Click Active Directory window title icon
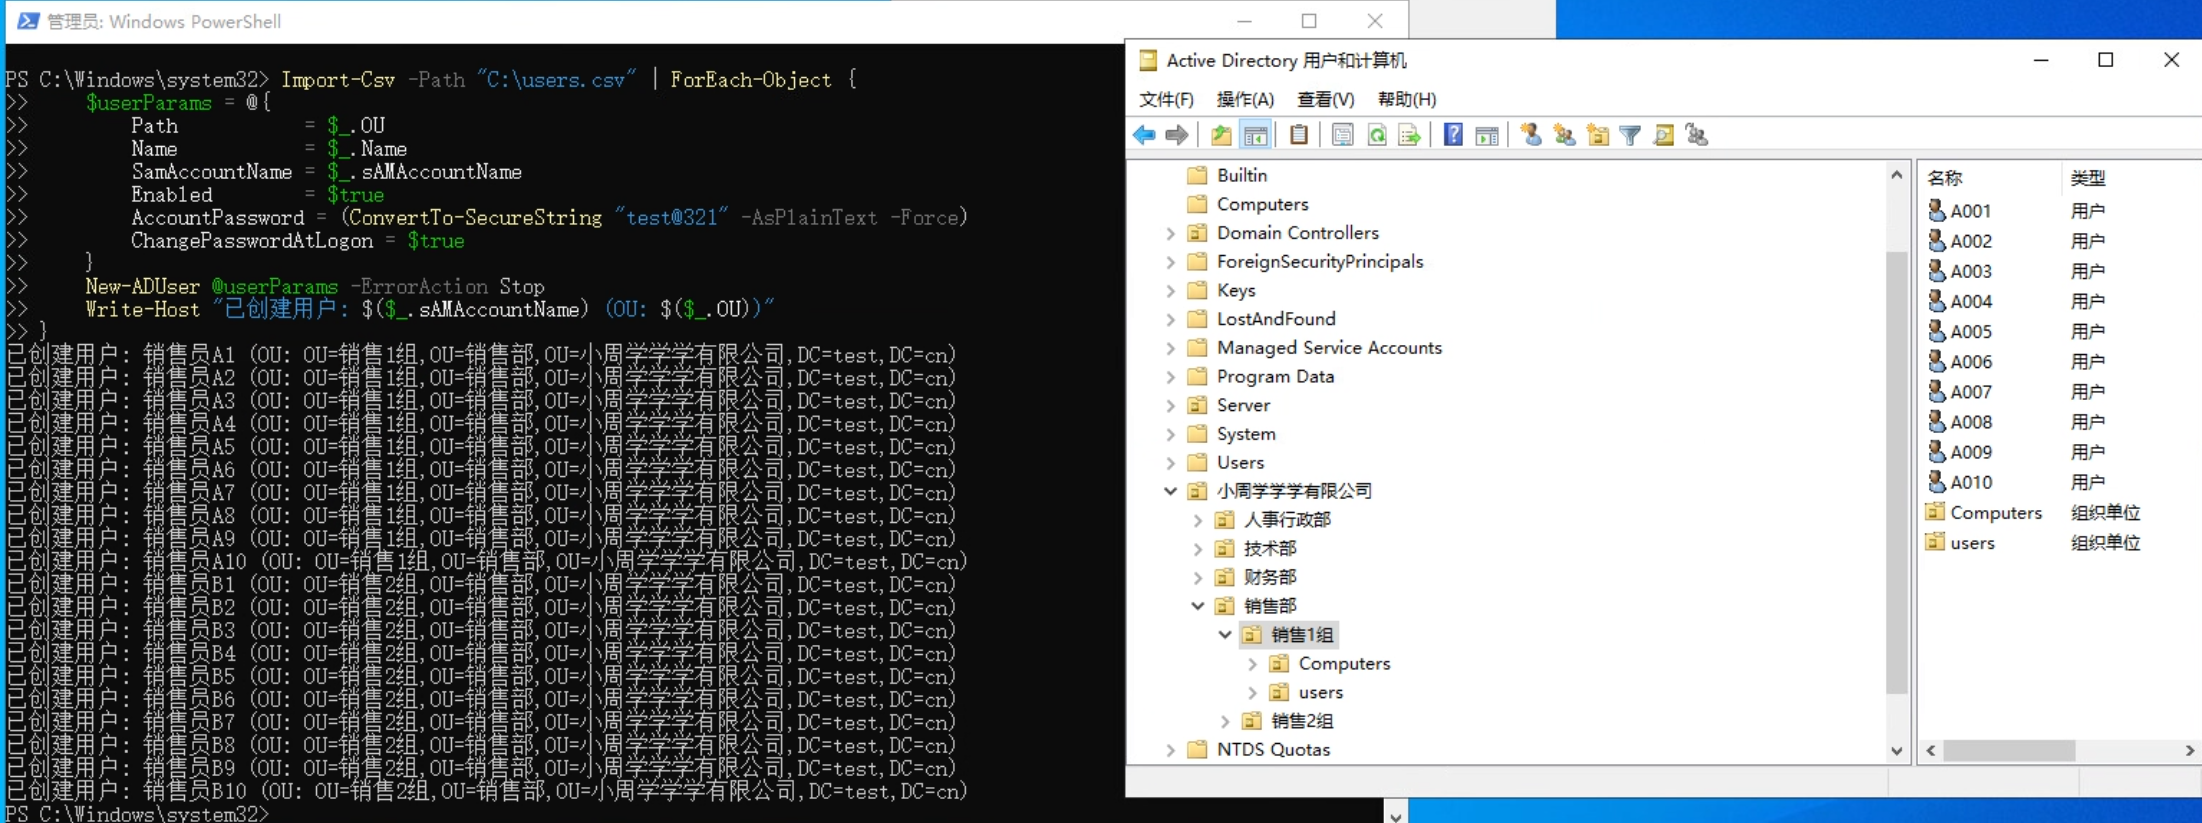The height and width of the screenshot is (823, 2202). (1149, 60)
